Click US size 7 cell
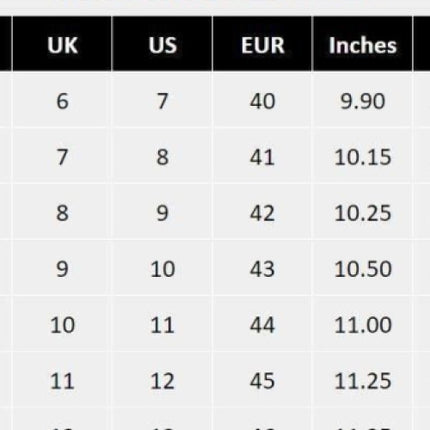This screenshot has width=430, height=430. pyautogui.click(x=162, y=101)
